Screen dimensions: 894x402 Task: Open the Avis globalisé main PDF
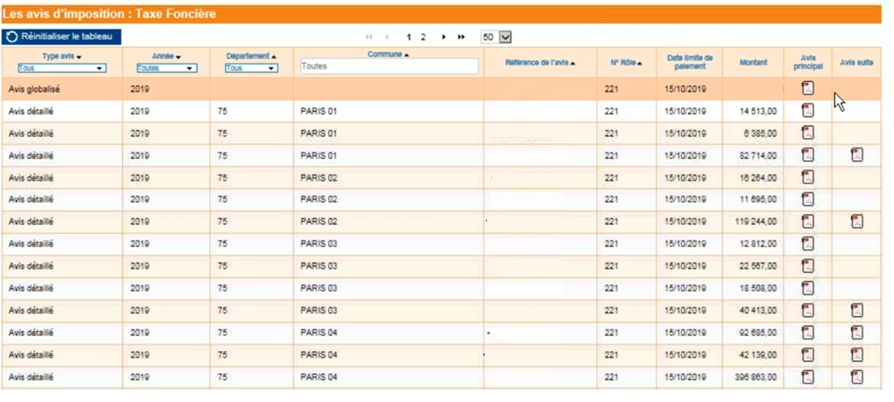[x=808, y=88]
